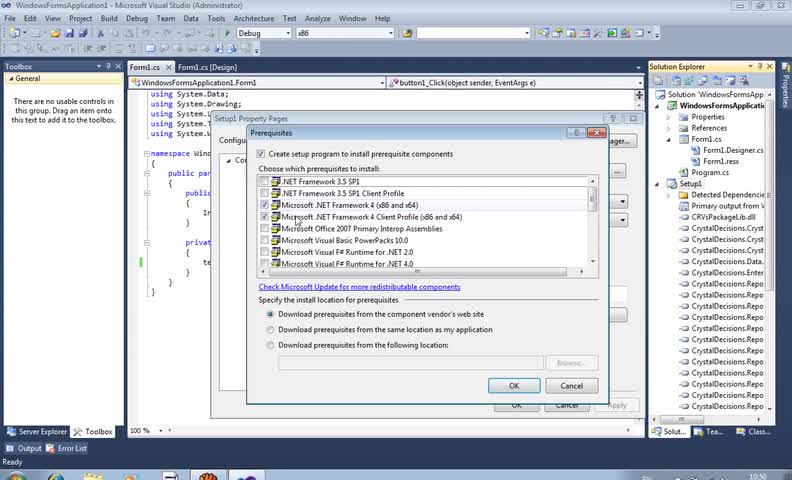Pin the Toolbox panel with auto-hide pin
The width and height of the screenshot is (792, 480).
point(108,66)
